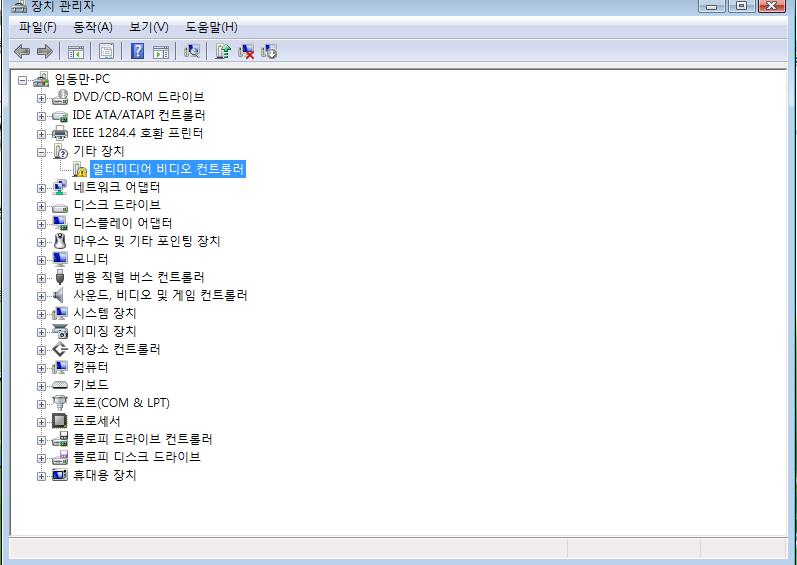
Task: Click Scan for hardware changes icon
Action: (x=192, y=51)
